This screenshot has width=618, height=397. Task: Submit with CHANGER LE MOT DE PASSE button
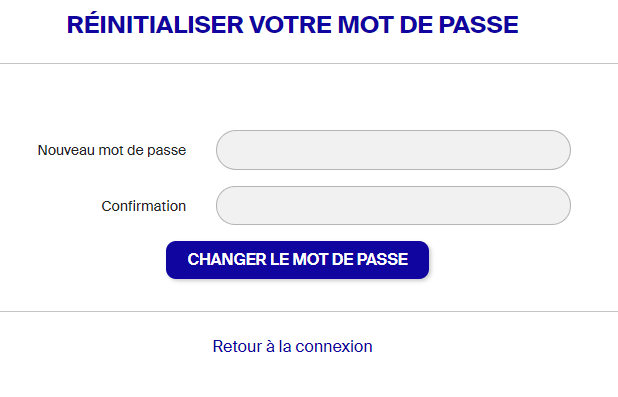[298, 260]
